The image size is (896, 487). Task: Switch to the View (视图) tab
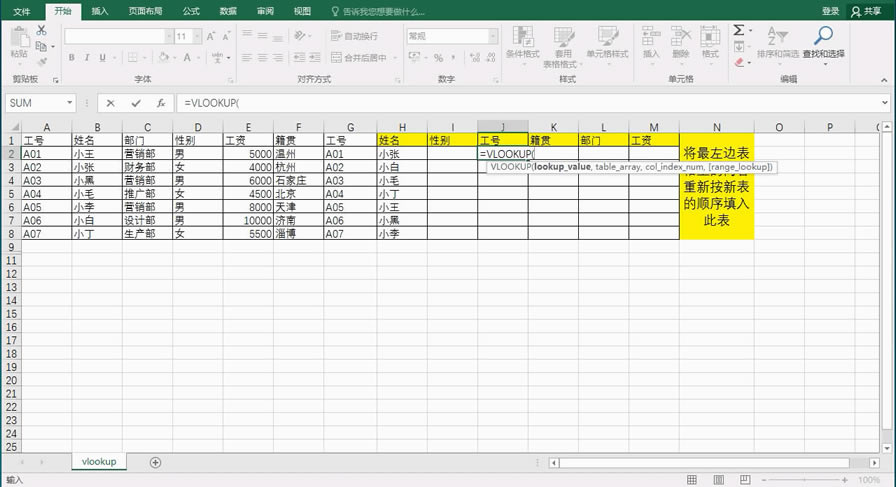click(302, 11)
